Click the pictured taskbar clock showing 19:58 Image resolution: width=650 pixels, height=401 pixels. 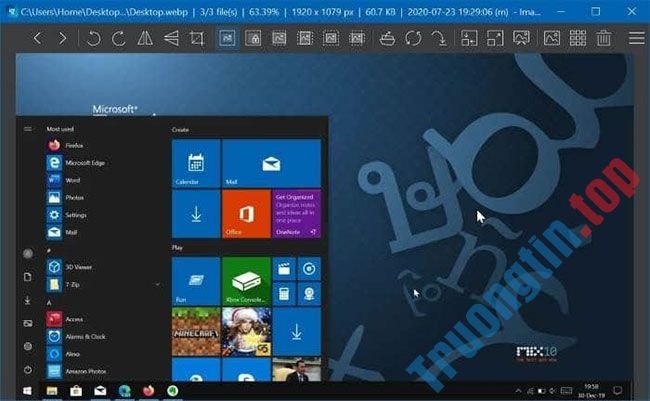[x=591, y=391]
